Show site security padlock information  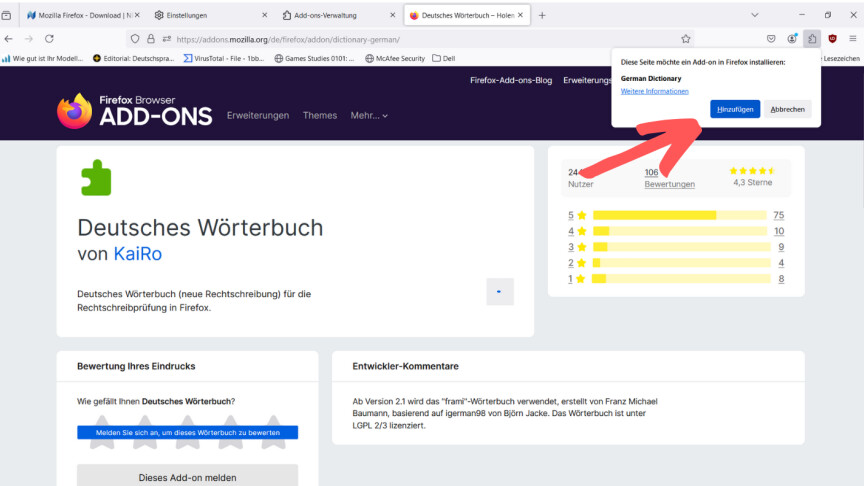tap(150, 39)
